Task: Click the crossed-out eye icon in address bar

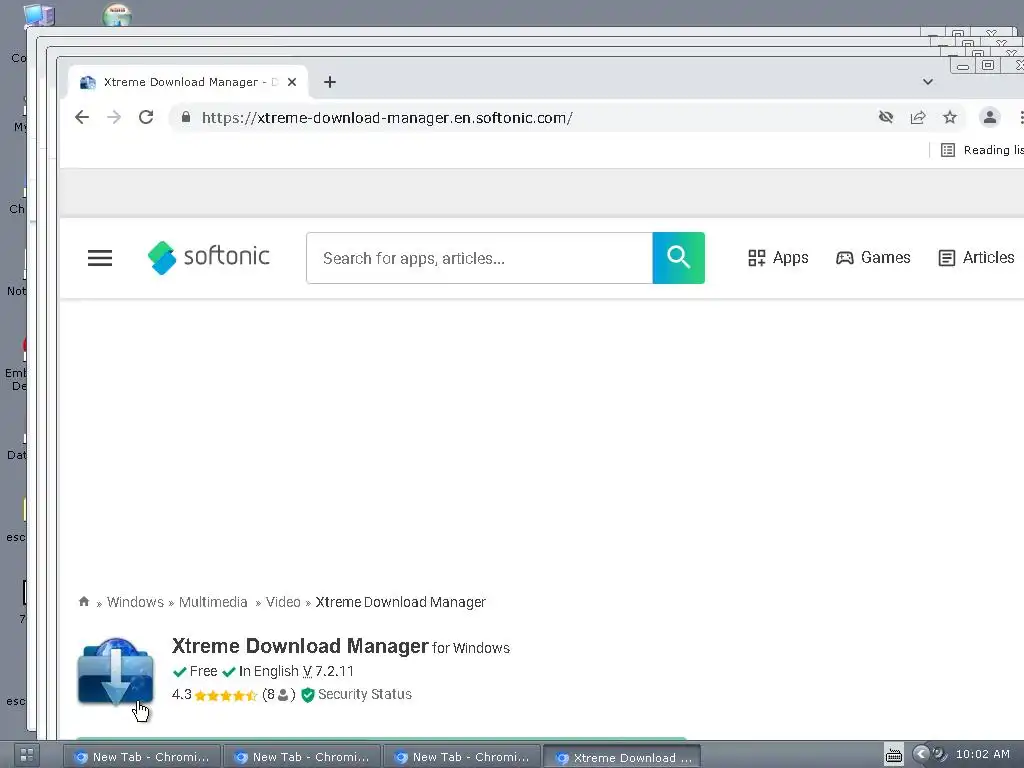Action: point(886,118)
